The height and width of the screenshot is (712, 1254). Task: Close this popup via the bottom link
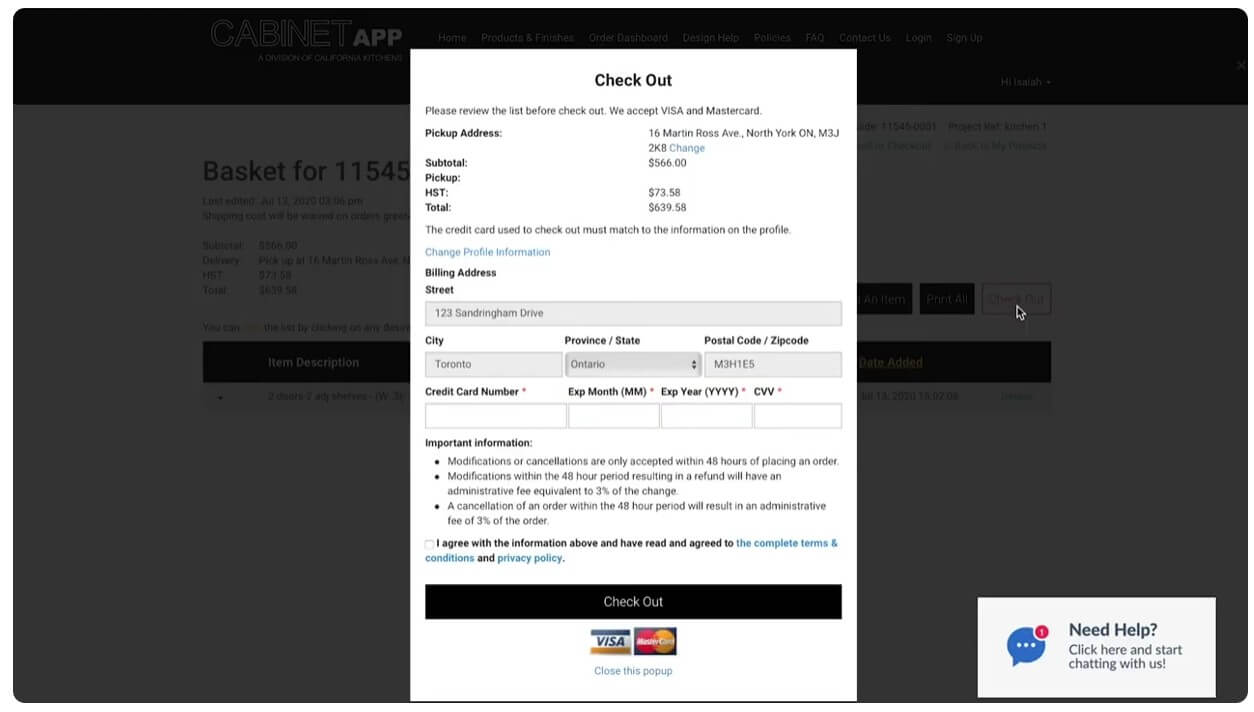(x=632, y=671)
